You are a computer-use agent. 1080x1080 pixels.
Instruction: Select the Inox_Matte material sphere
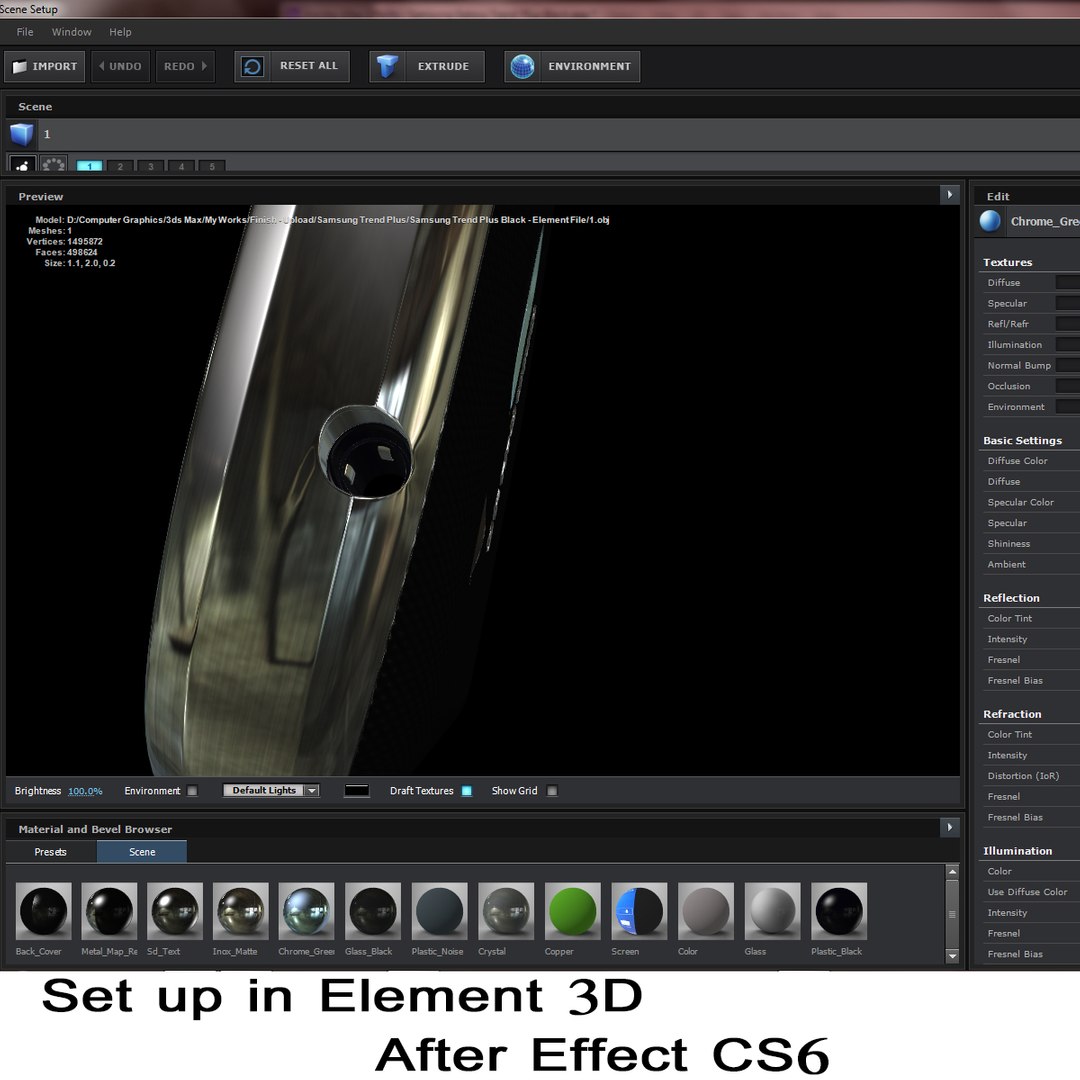click(x=241, y=911)
